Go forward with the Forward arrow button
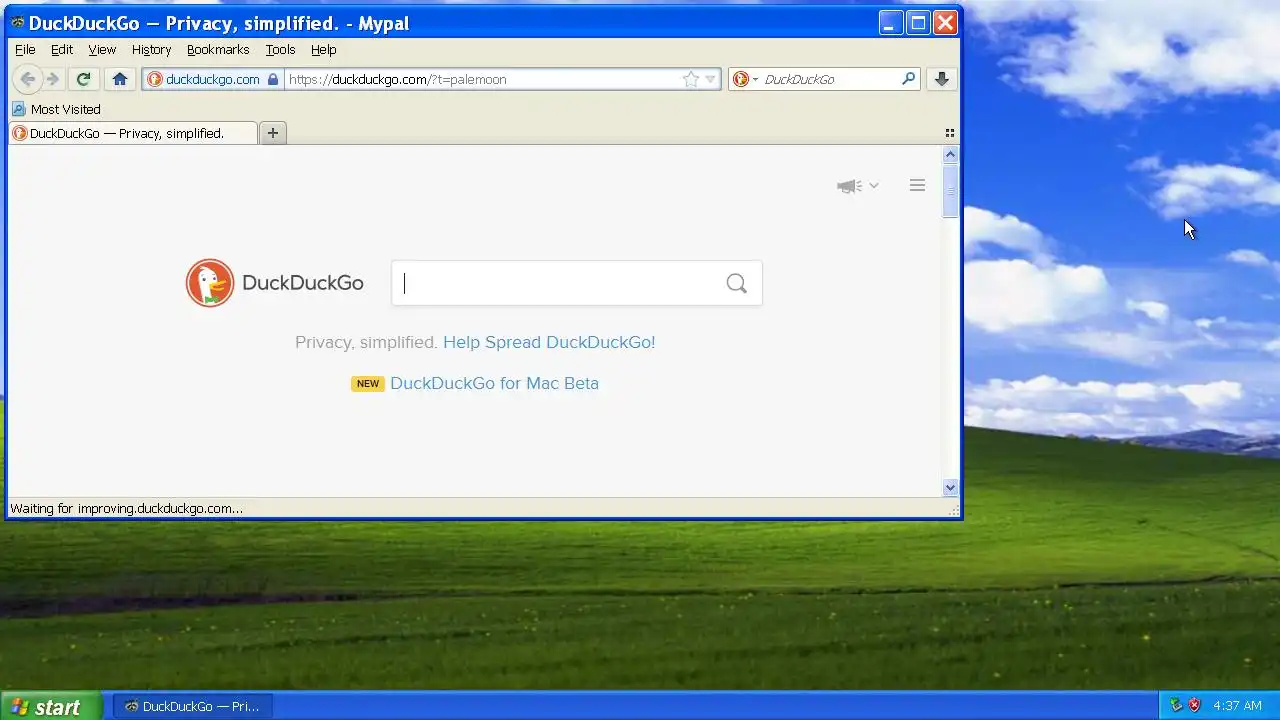The image size is (1280, 720). (53, 79)
